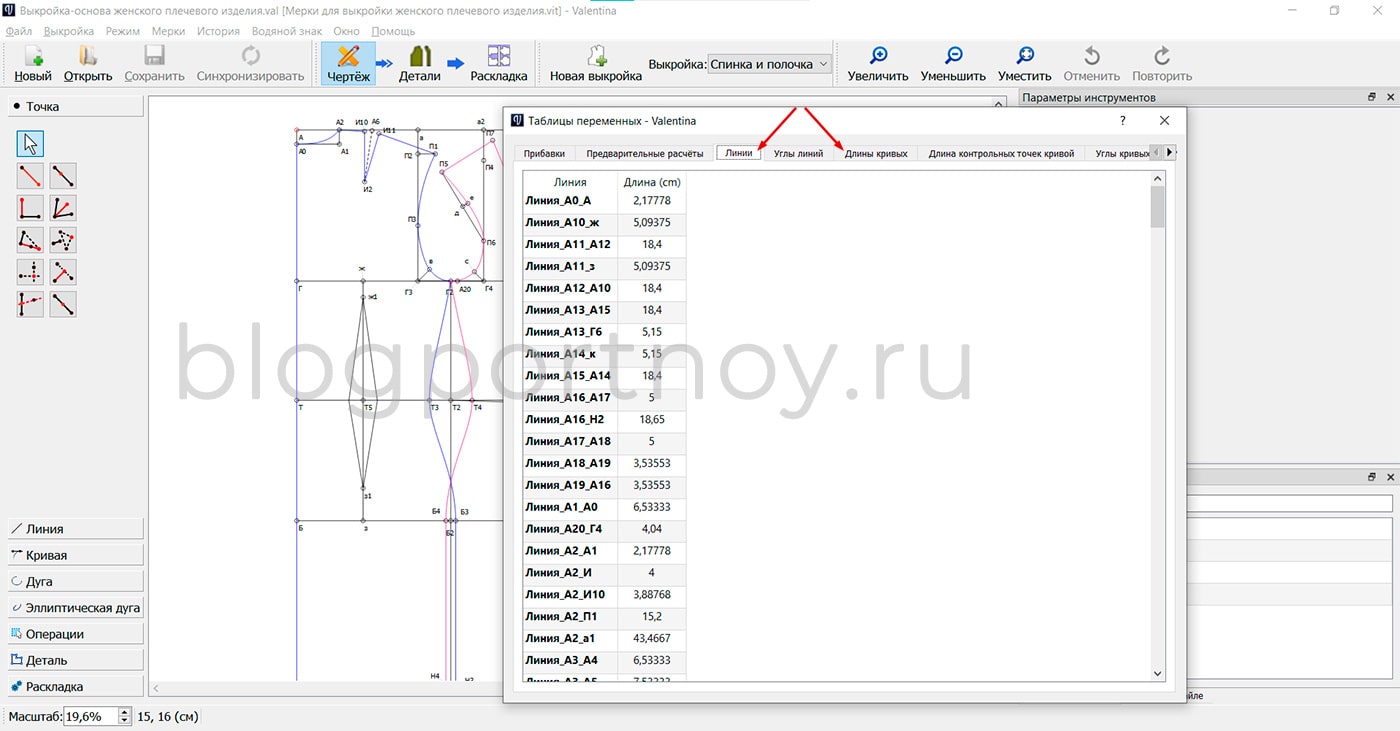
Task: Select the Линия_А16_Н2 row
Action: point(605,419)
